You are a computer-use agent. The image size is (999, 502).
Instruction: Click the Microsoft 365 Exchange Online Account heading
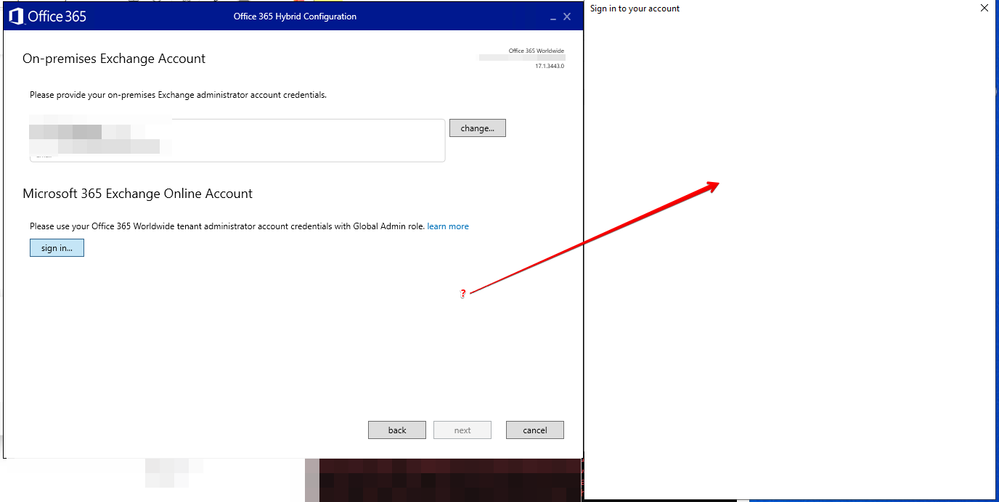point(138,193)
